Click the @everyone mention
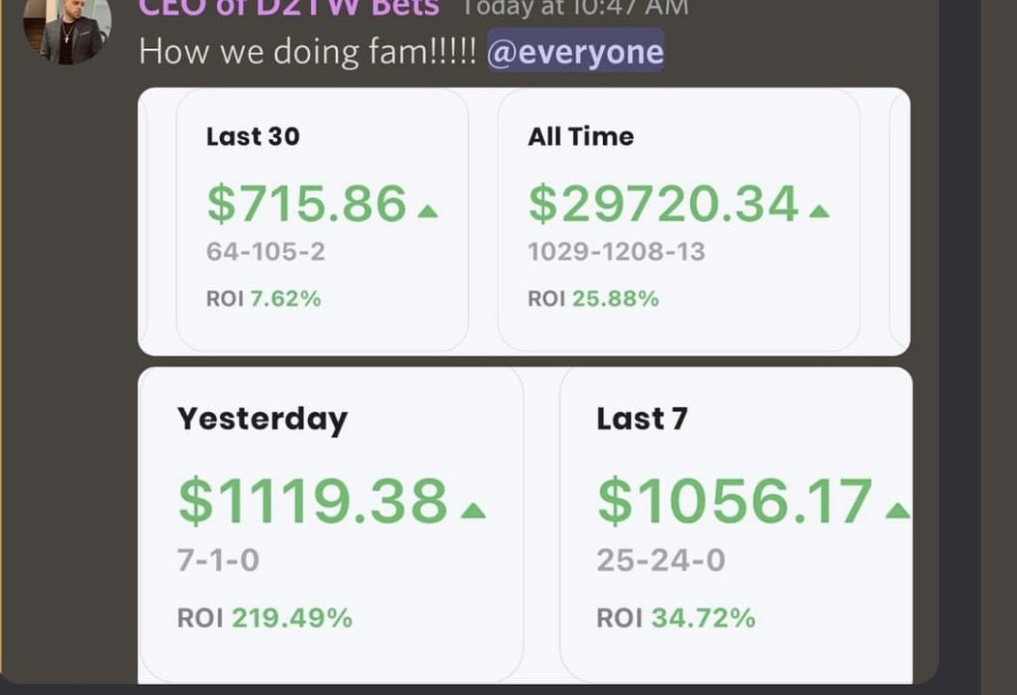The width and height of the screenshot is (1017, 695). (x=575, y=51)
